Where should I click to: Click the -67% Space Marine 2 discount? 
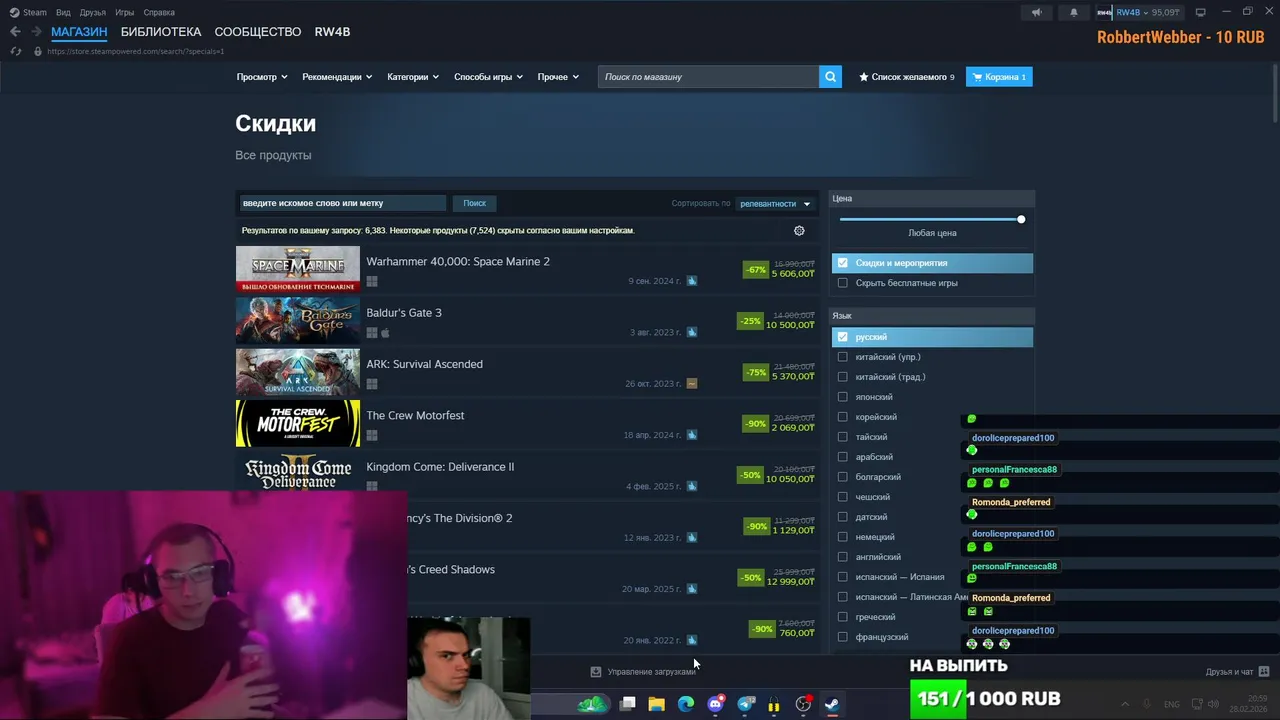pyautogui.click(x=756, y=270)
